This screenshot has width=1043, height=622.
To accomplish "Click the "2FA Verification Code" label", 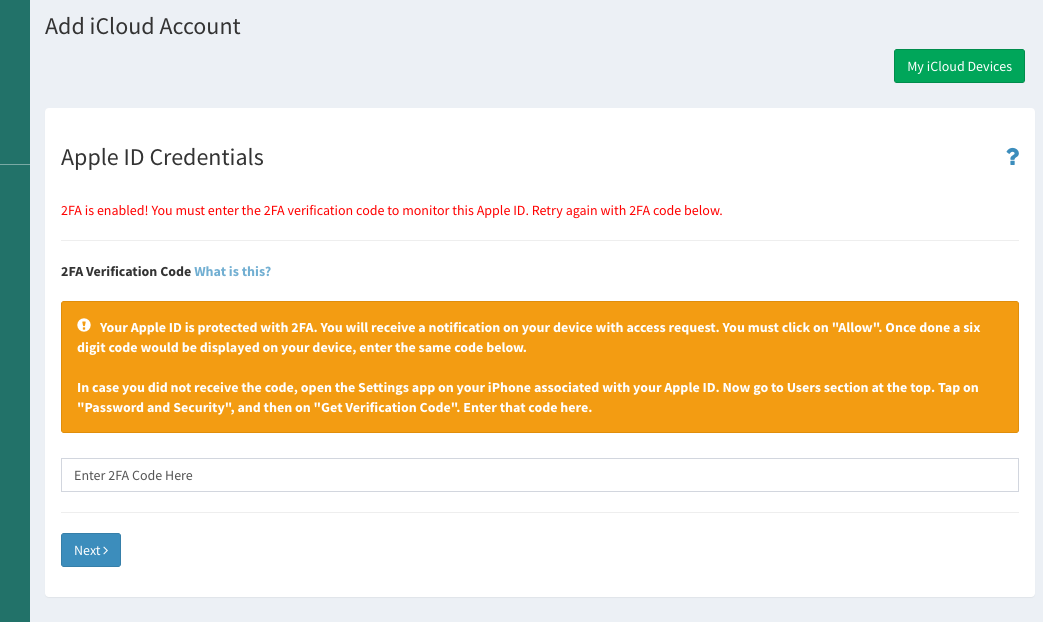I will [125, 271].
